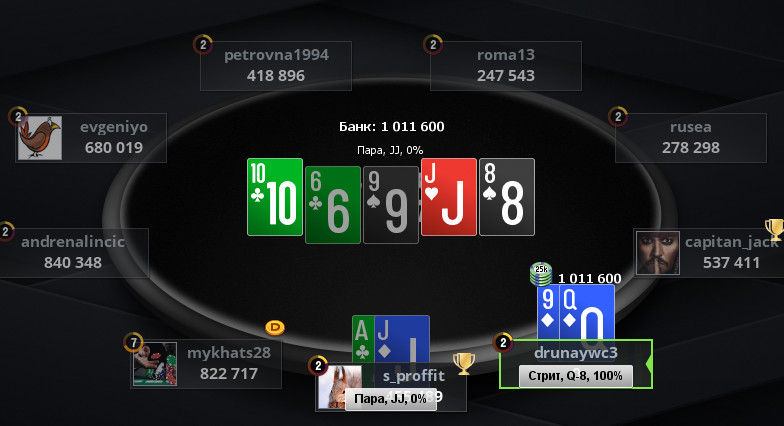Image resolution: width=784 pixels, height=426 pixels.
Task: Click the trophy icon beside s_proffit
Action: pos(464,364)
